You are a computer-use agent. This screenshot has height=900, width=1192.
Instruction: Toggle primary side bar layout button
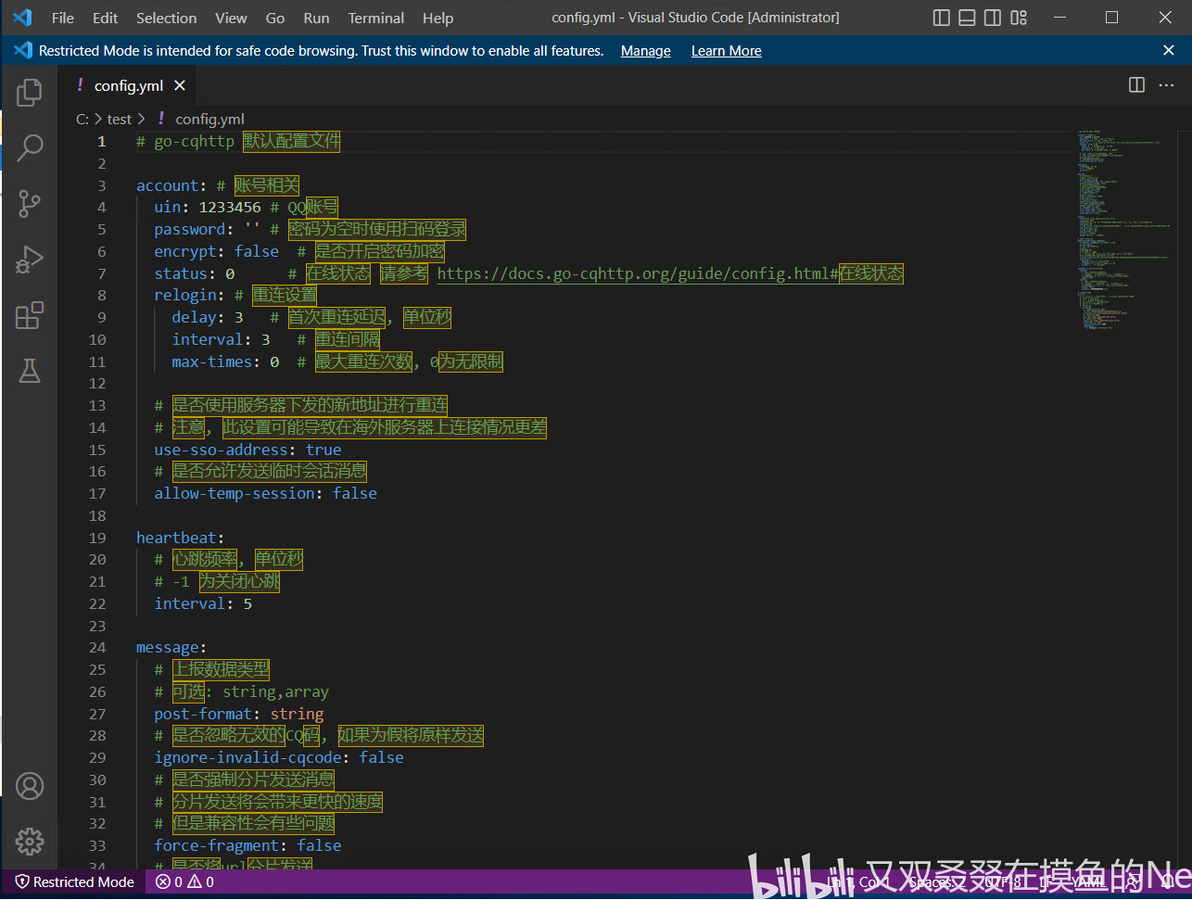941,18
